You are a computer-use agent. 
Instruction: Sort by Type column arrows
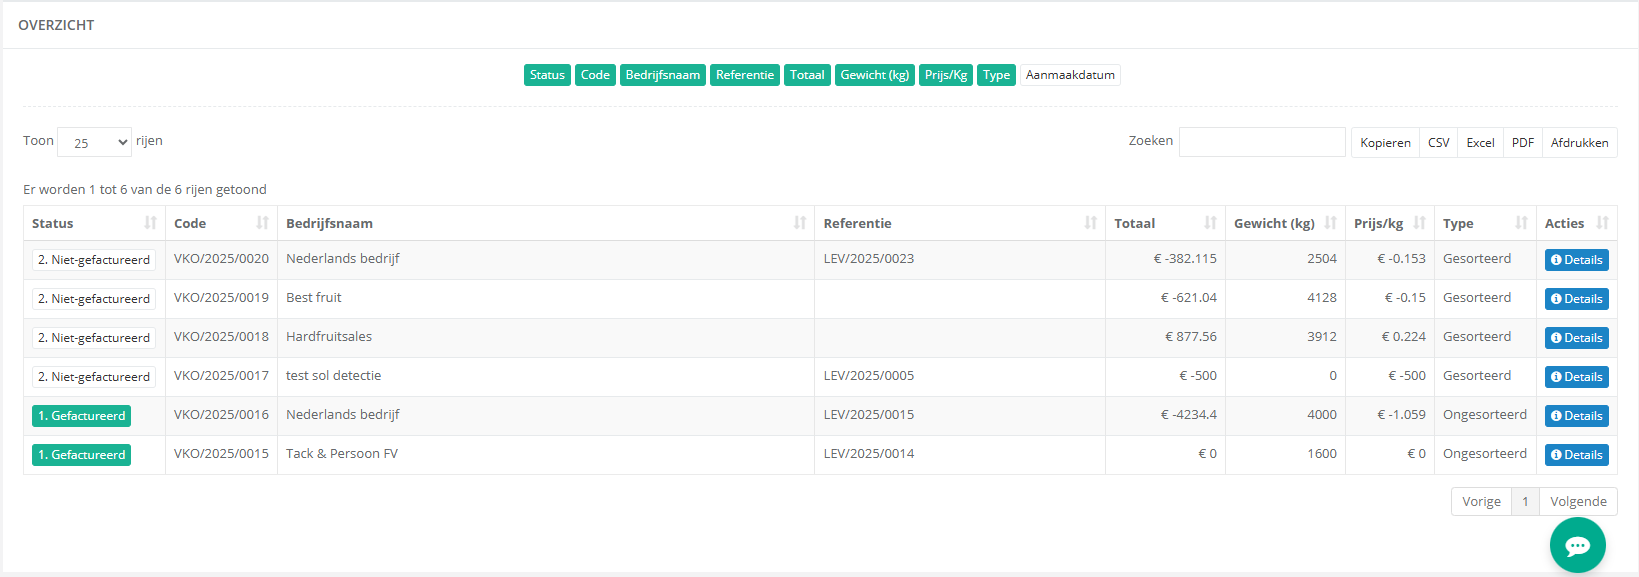pos(1521,223)
